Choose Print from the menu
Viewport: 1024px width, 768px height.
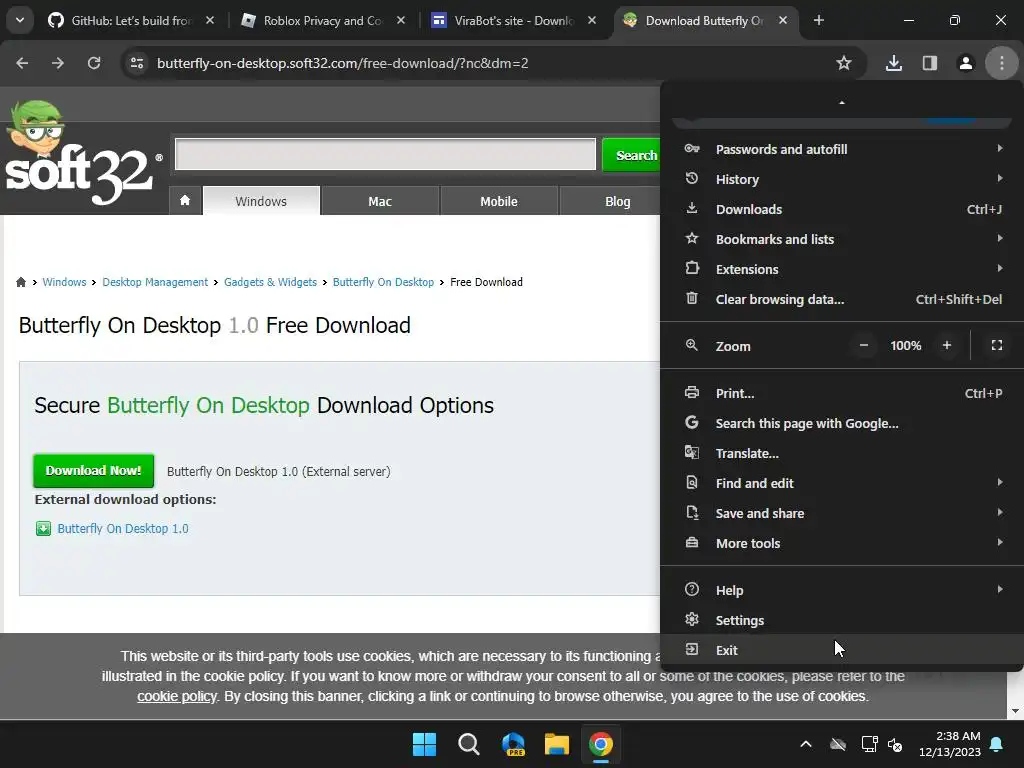pyautogui.click(x=842, y=393)
